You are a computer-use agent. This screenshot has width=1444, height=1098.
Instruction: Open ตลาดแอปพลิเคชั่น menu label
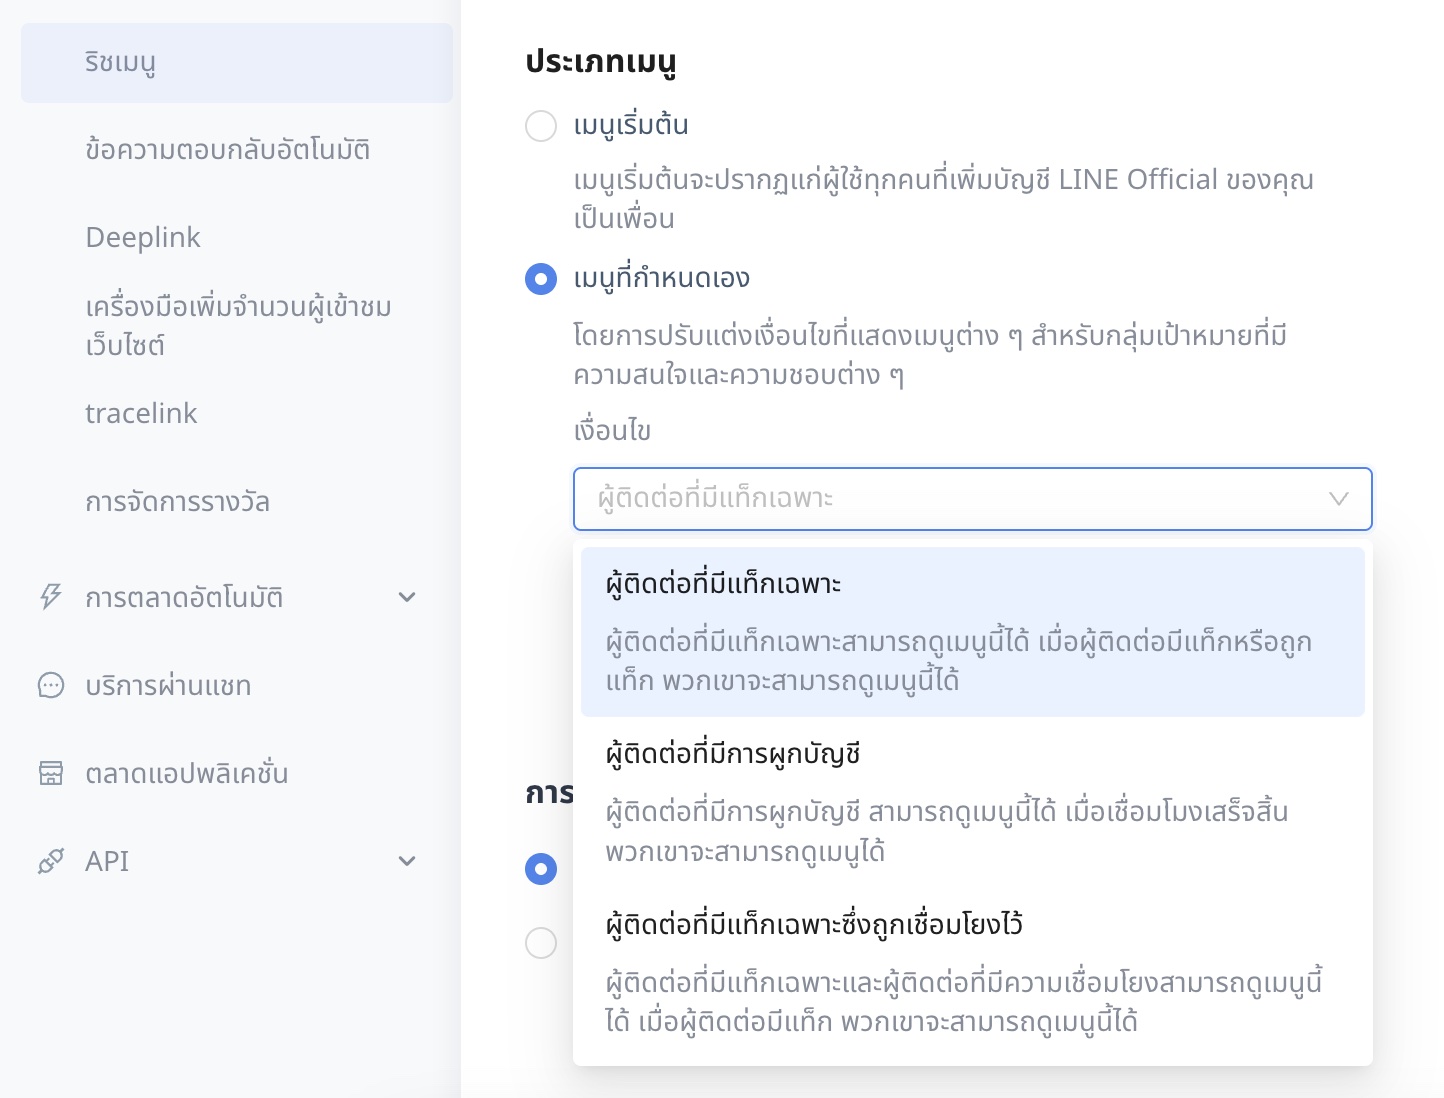[x=187, y=773]
